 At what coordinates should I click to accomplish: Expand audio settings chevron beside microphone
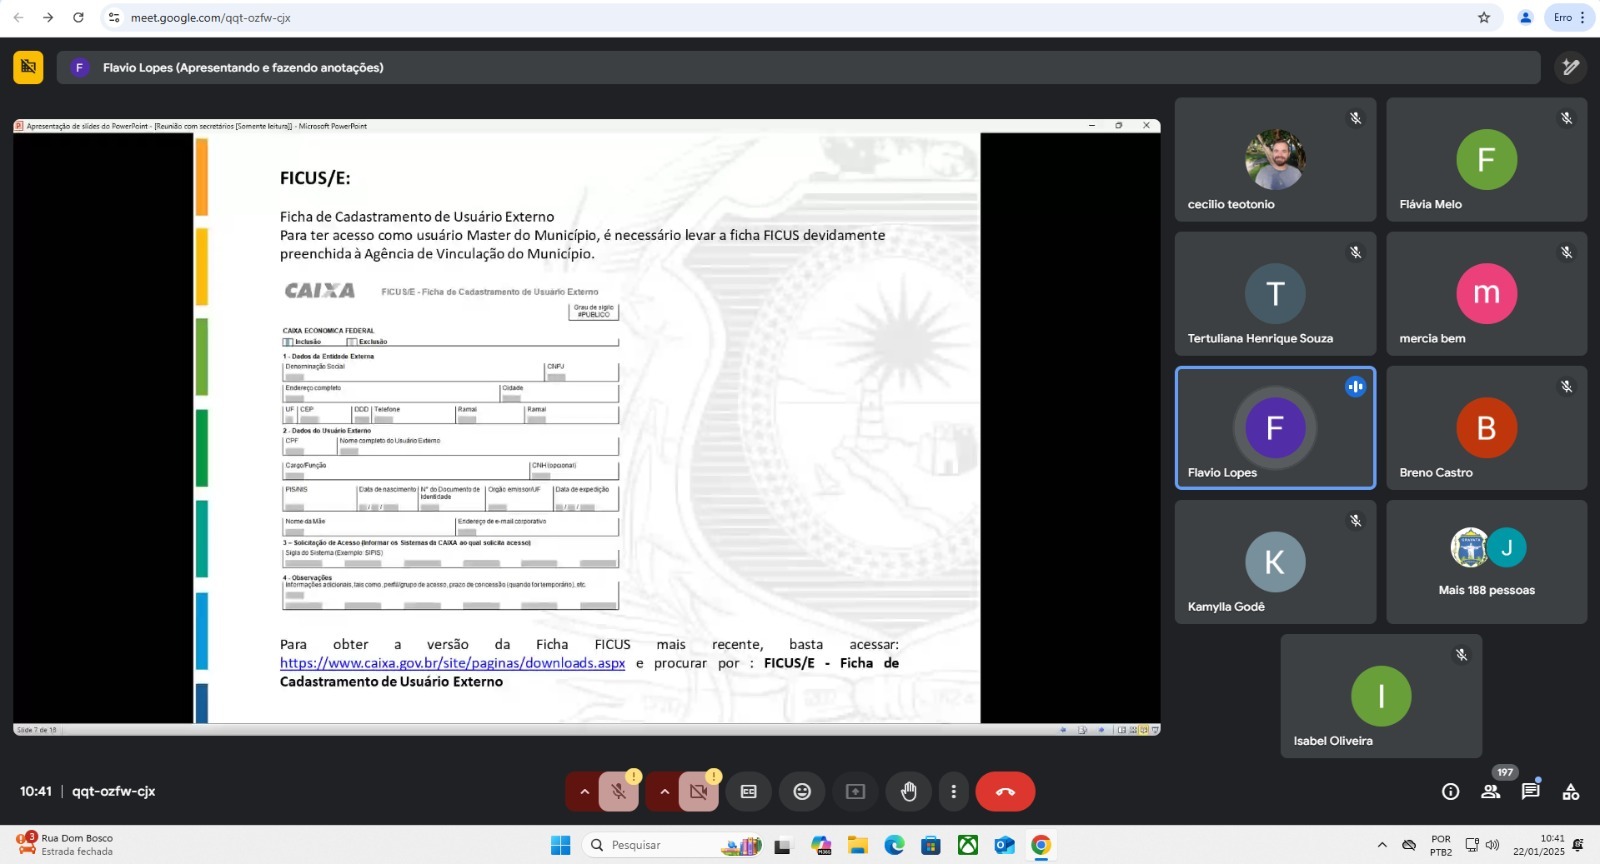point(584,792)
